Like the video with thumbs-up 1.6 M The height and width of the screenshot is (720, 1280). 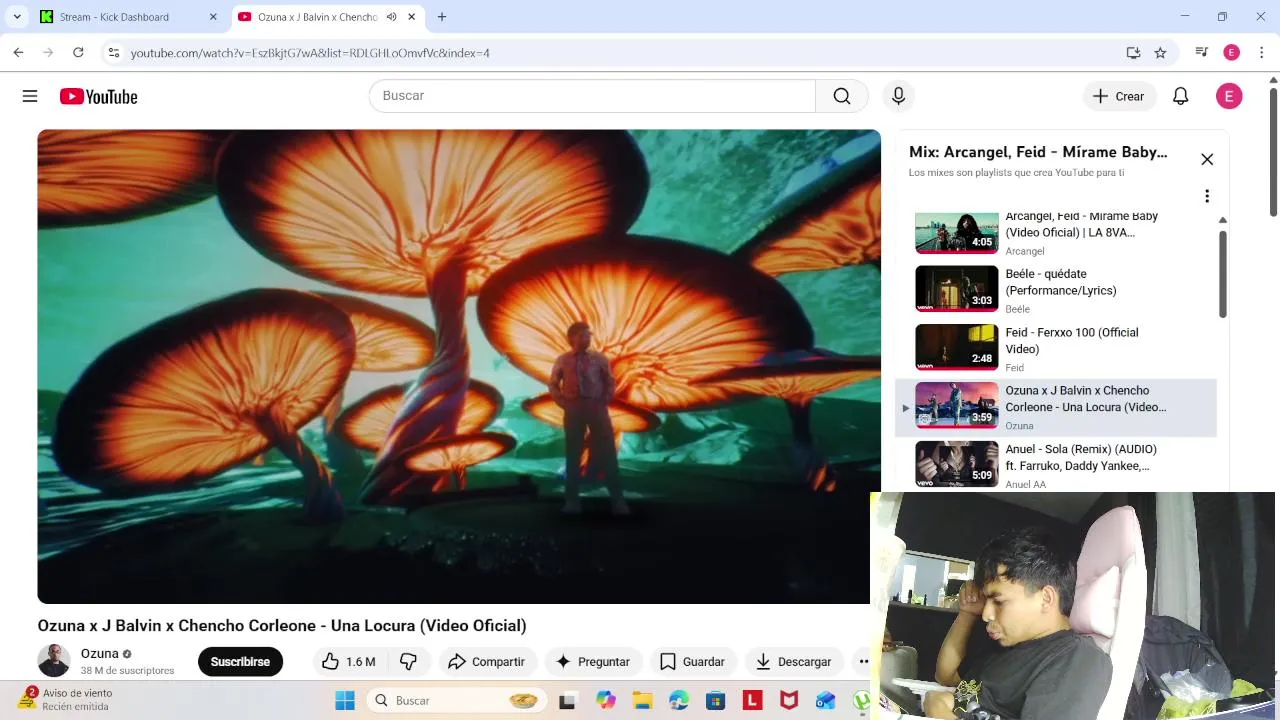click(348, 662)
